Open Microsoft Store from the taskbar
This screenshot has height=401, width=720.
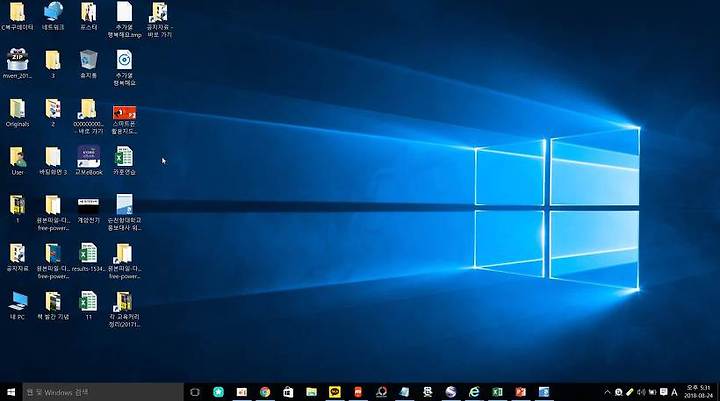(288, 392)
